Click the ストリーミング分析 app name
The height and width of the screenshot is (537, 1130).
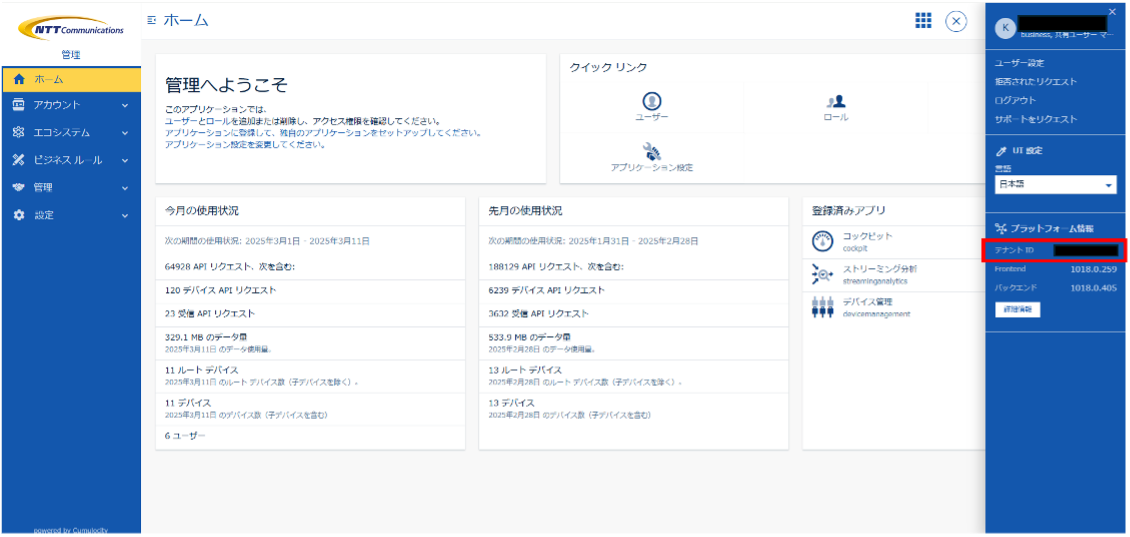pos(879,269)
